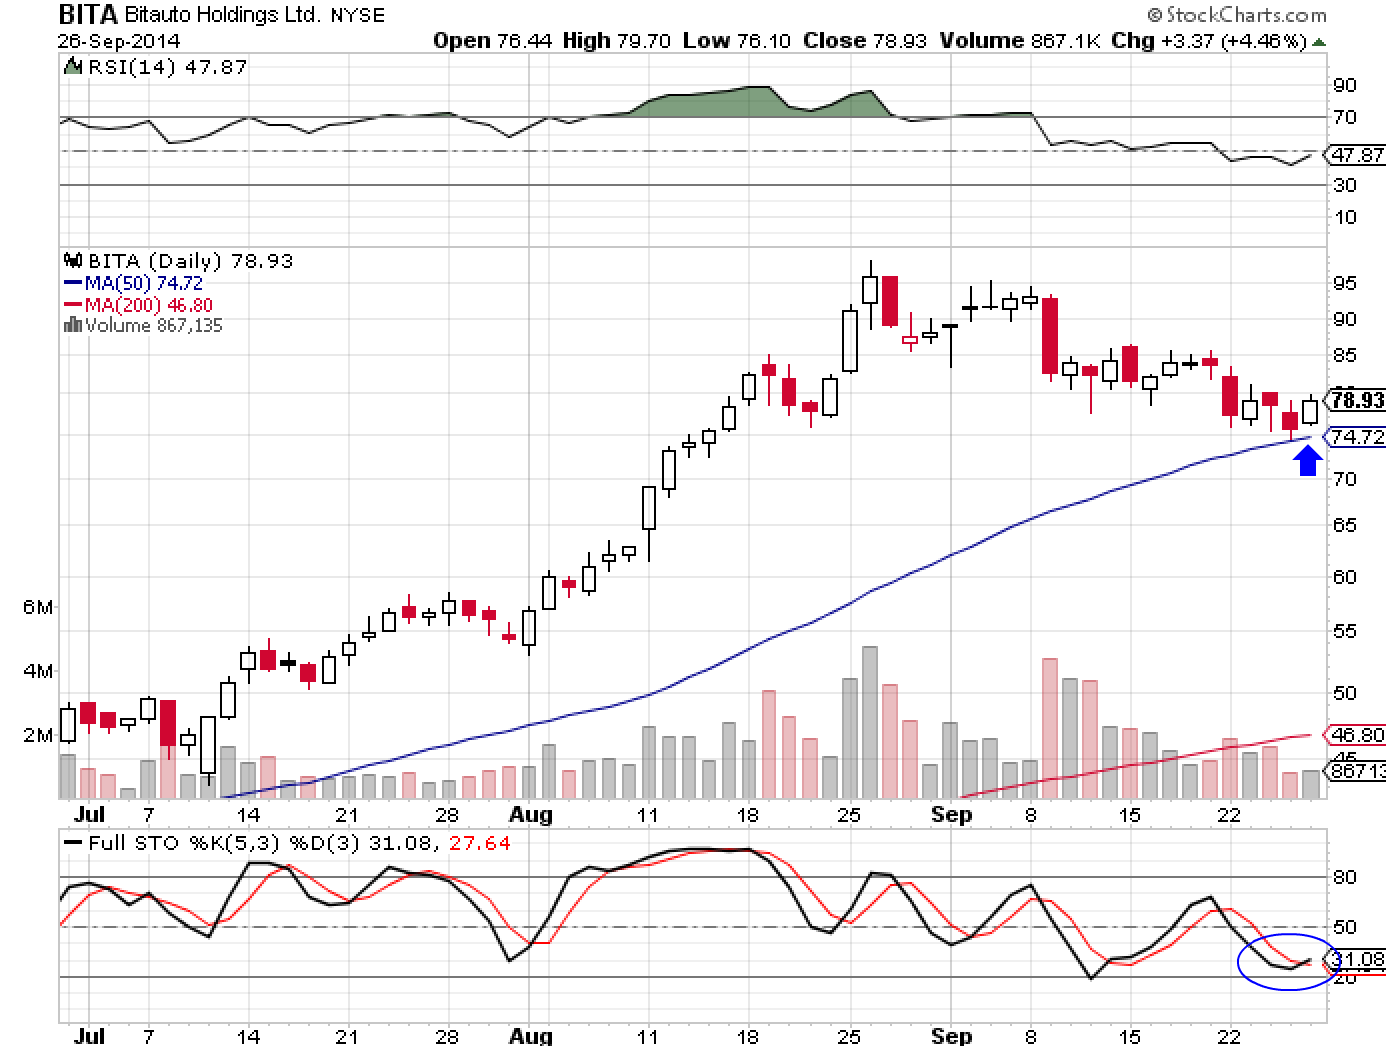Click the red 27.64 stochastic %D value

(x=480, y=843)
